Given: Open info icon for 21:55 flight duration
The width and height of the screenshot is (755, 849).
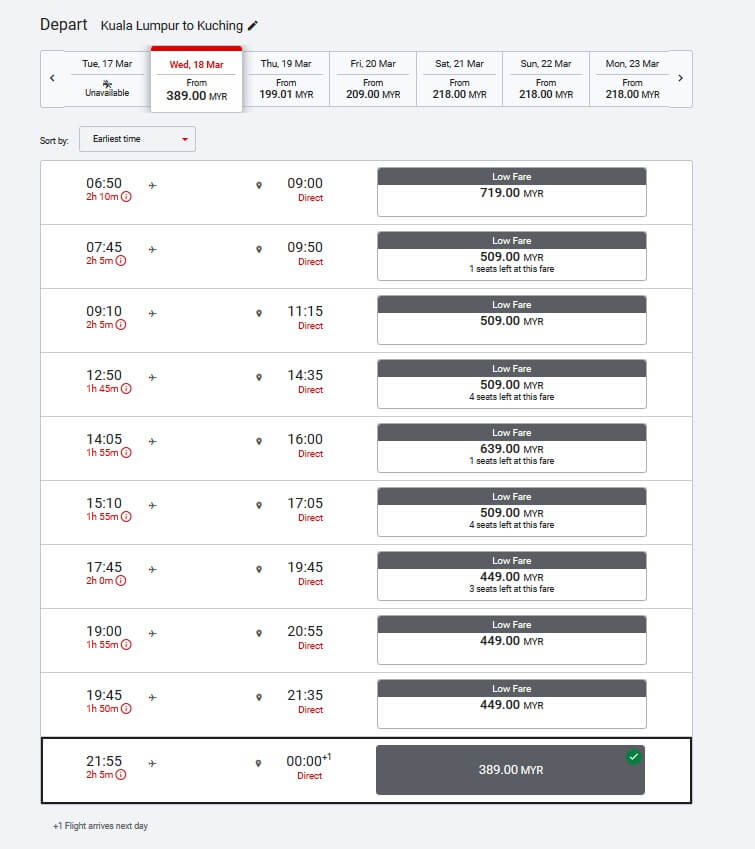Looking at the screenshot, I should (121, 774).
